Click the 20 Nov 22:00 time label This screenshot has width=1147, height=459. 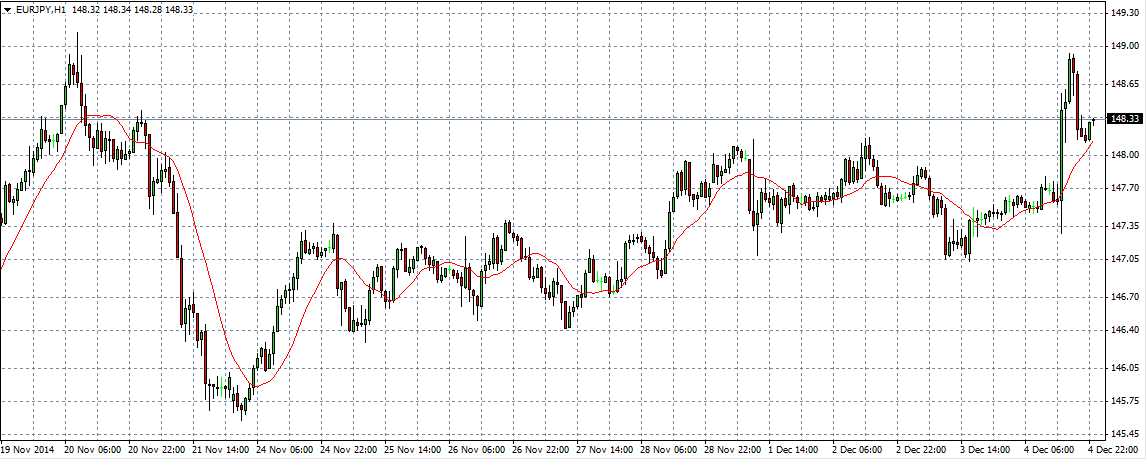[x=155, y=449]
